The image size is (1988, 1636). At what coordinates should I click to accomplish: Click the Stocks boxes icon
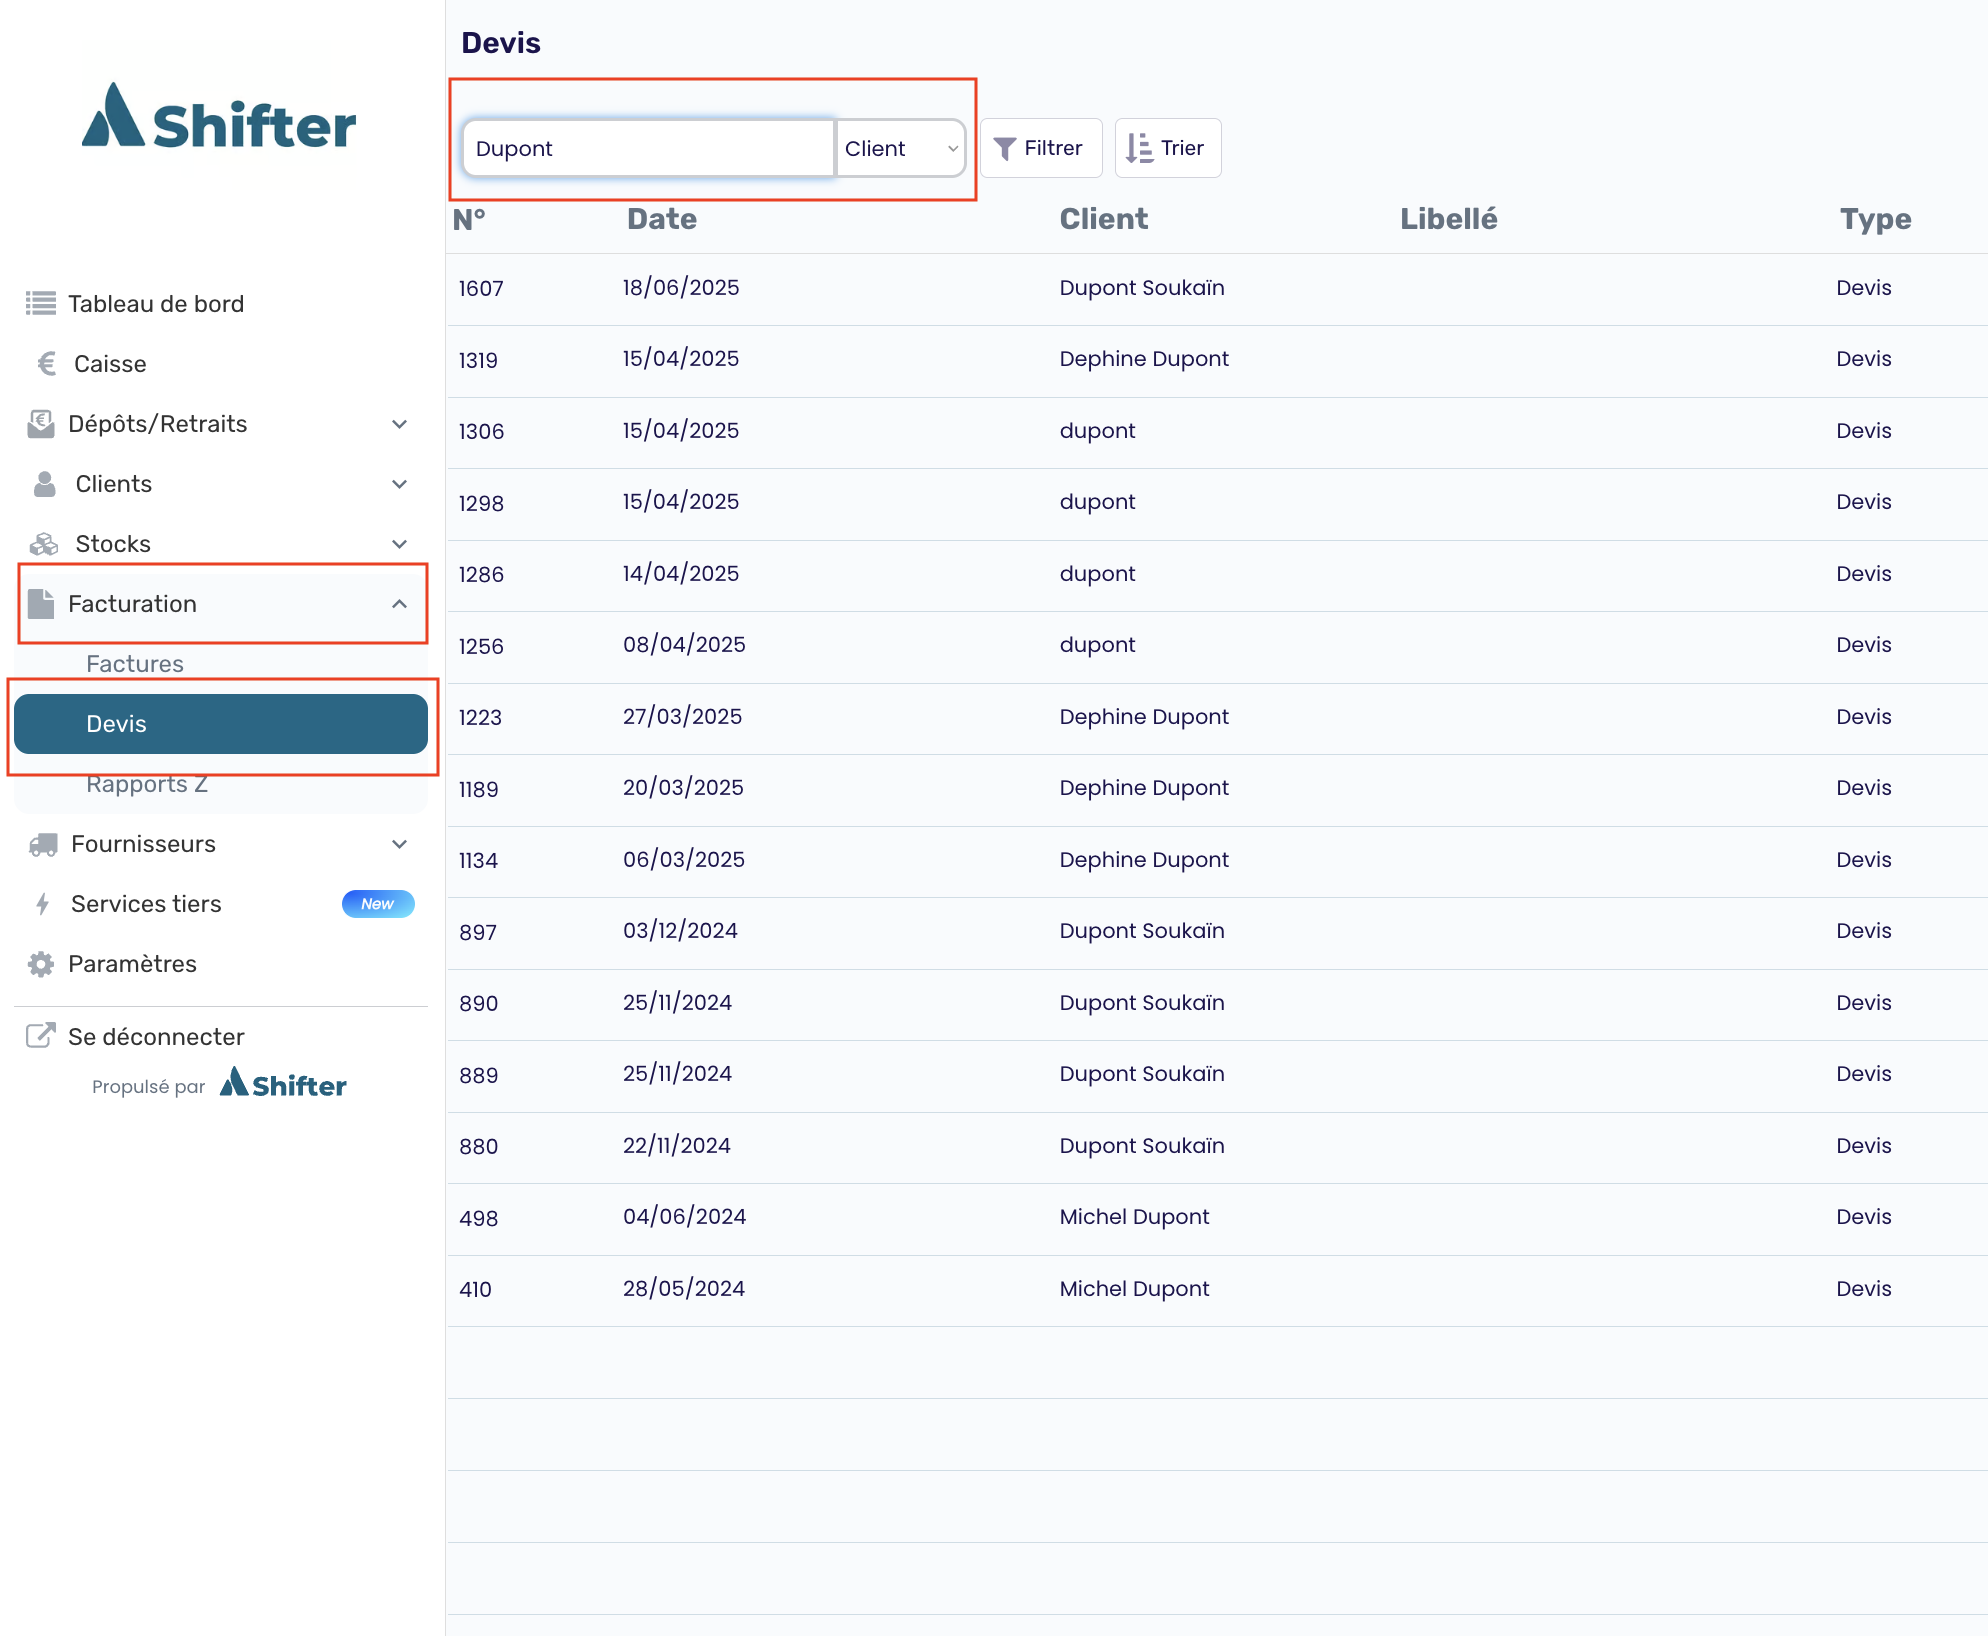pyautogui.click(x=44, y=543)
